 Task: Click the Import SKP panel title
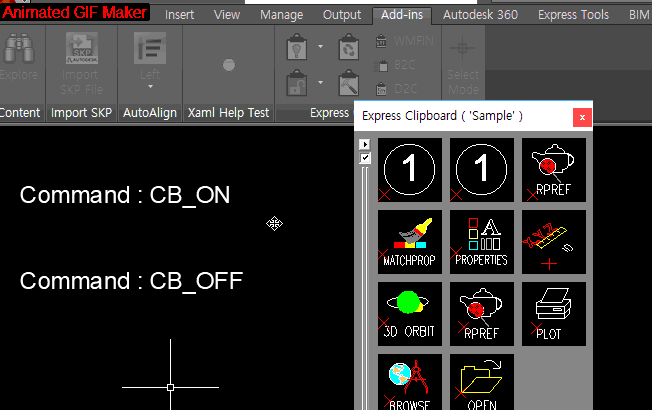(x=82, y=113)
